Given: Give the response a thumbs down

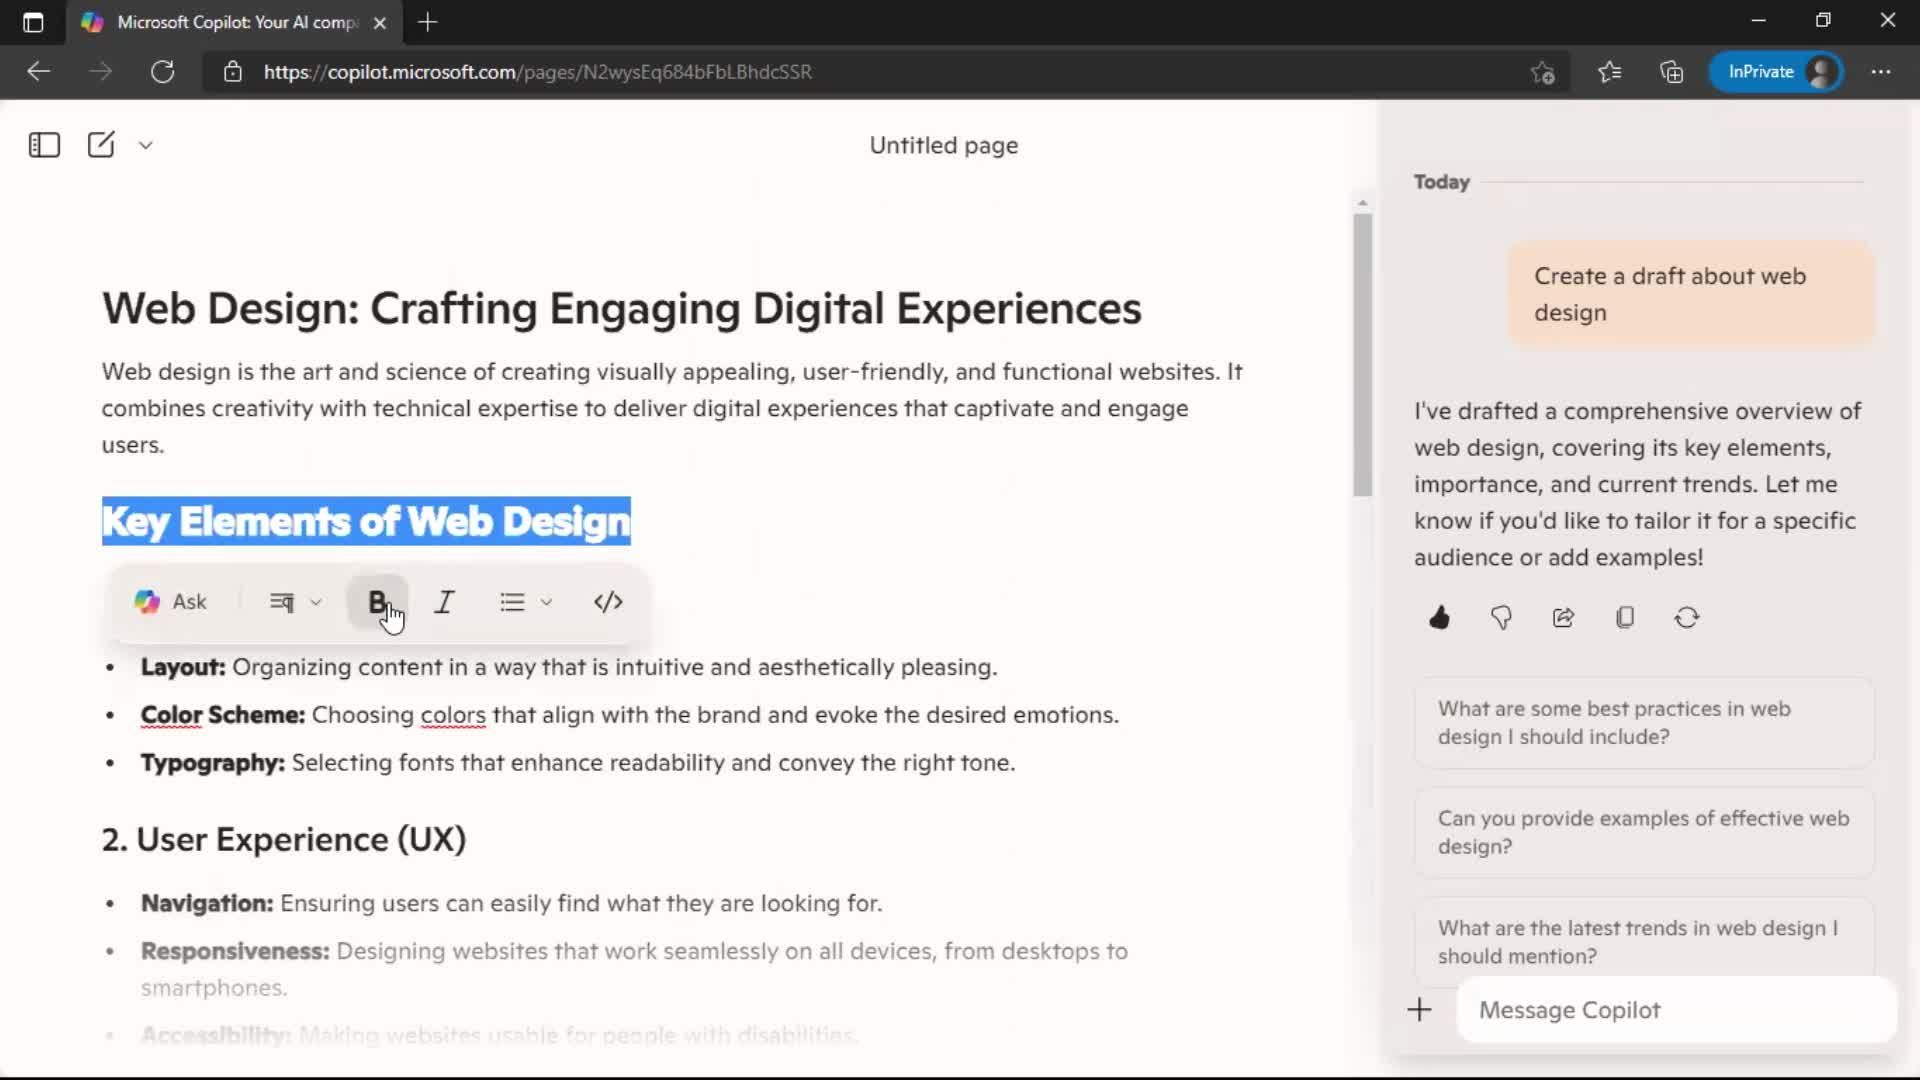Looking at the screenshot, I should pyautogui.click(x=1501, y=618).
